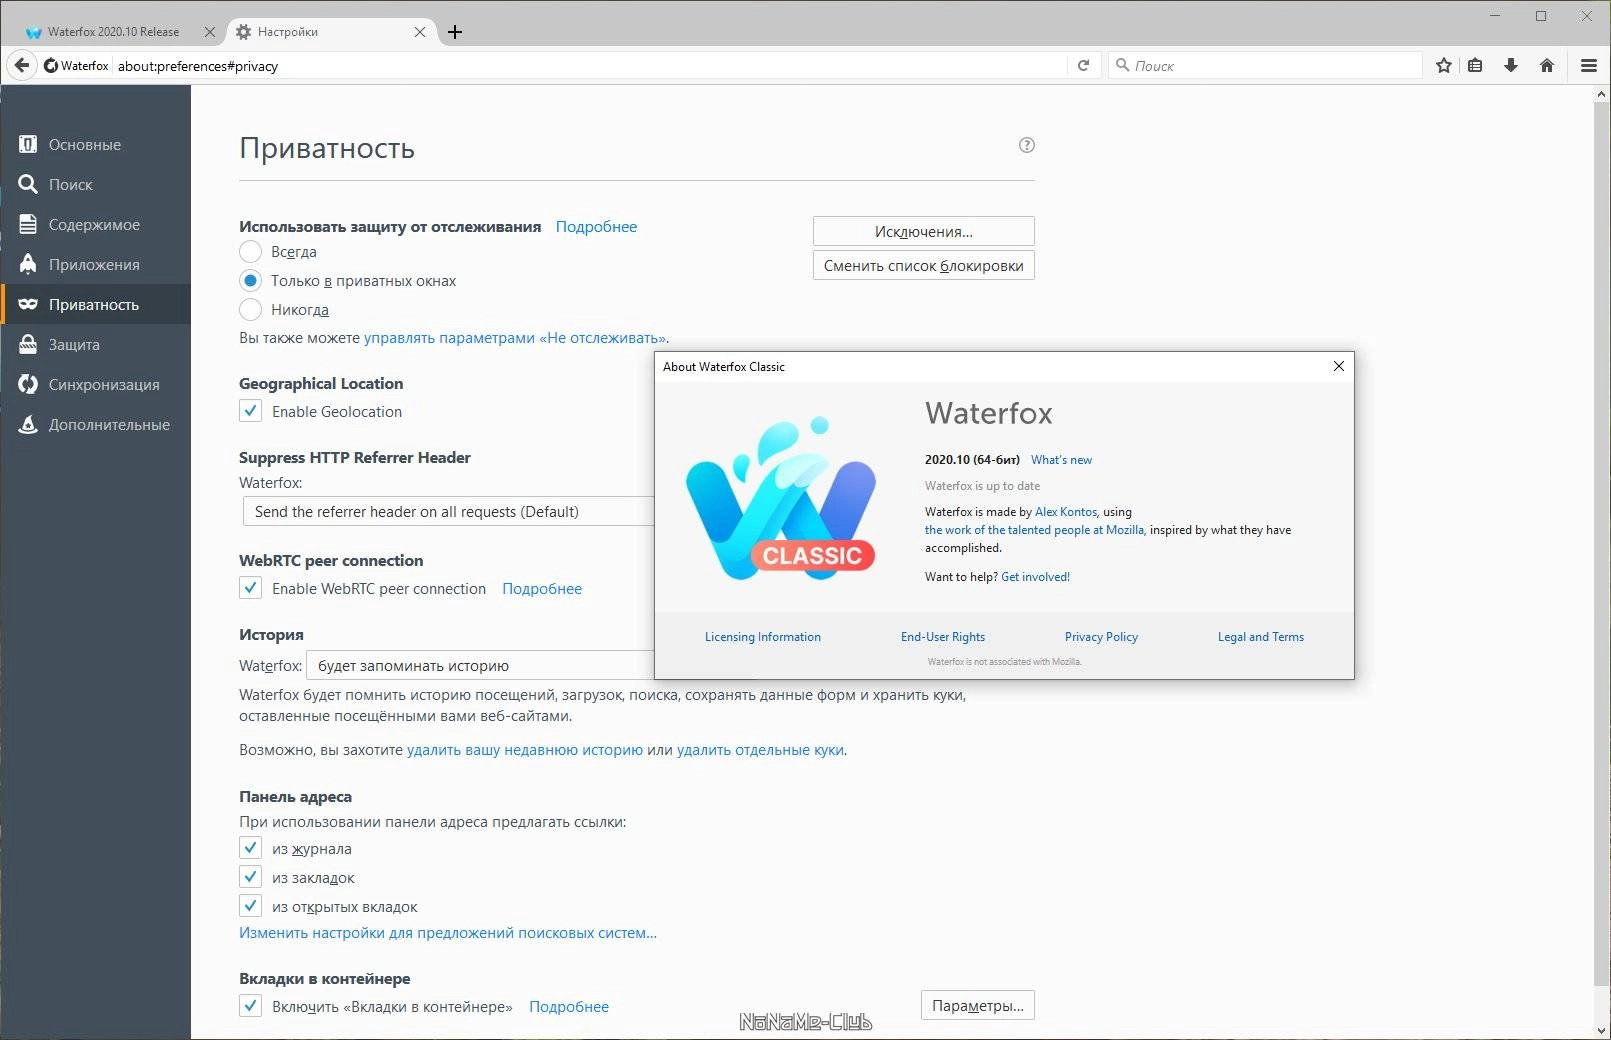This screenshot has width=1611, height=1040.
Task: Toggle Enable Geolocation checkbox
Action: coord(250,411)
